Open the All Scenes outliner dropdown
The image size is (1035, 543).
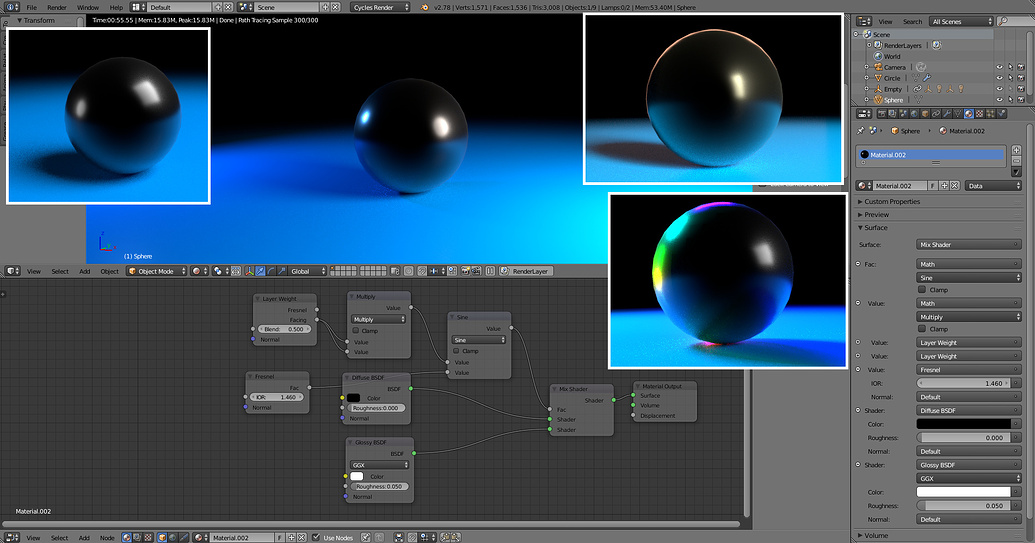(x=961, y=21)
